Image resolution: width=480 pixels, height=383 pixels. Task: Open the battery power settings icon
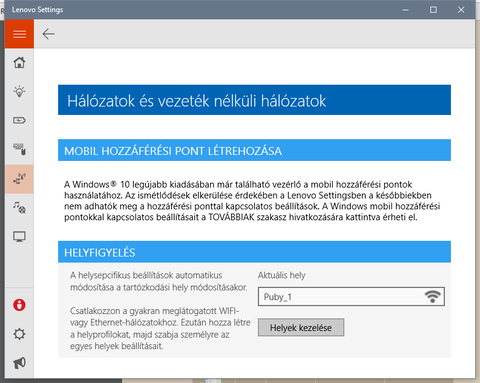point(19,120)
